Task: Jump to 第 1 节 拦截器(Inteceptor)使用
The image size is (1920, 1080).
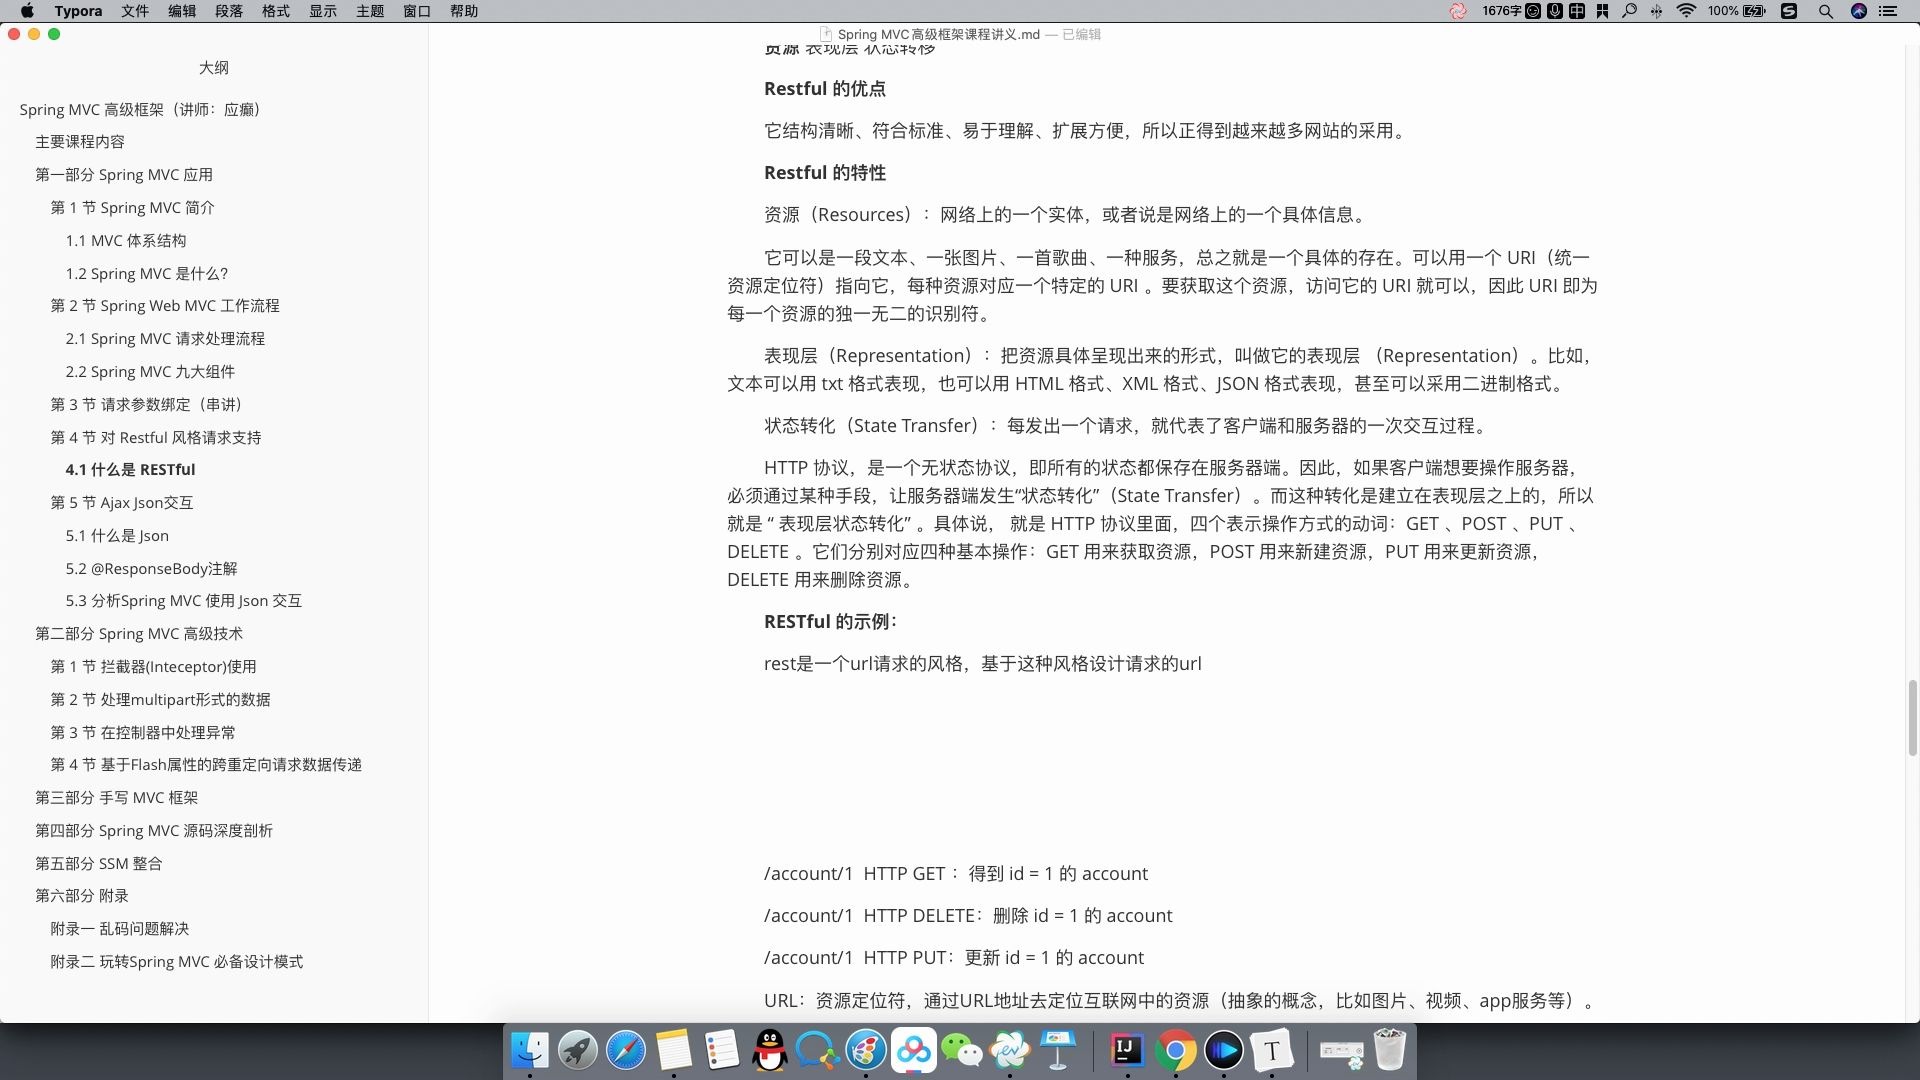Action: pos(153,667)
